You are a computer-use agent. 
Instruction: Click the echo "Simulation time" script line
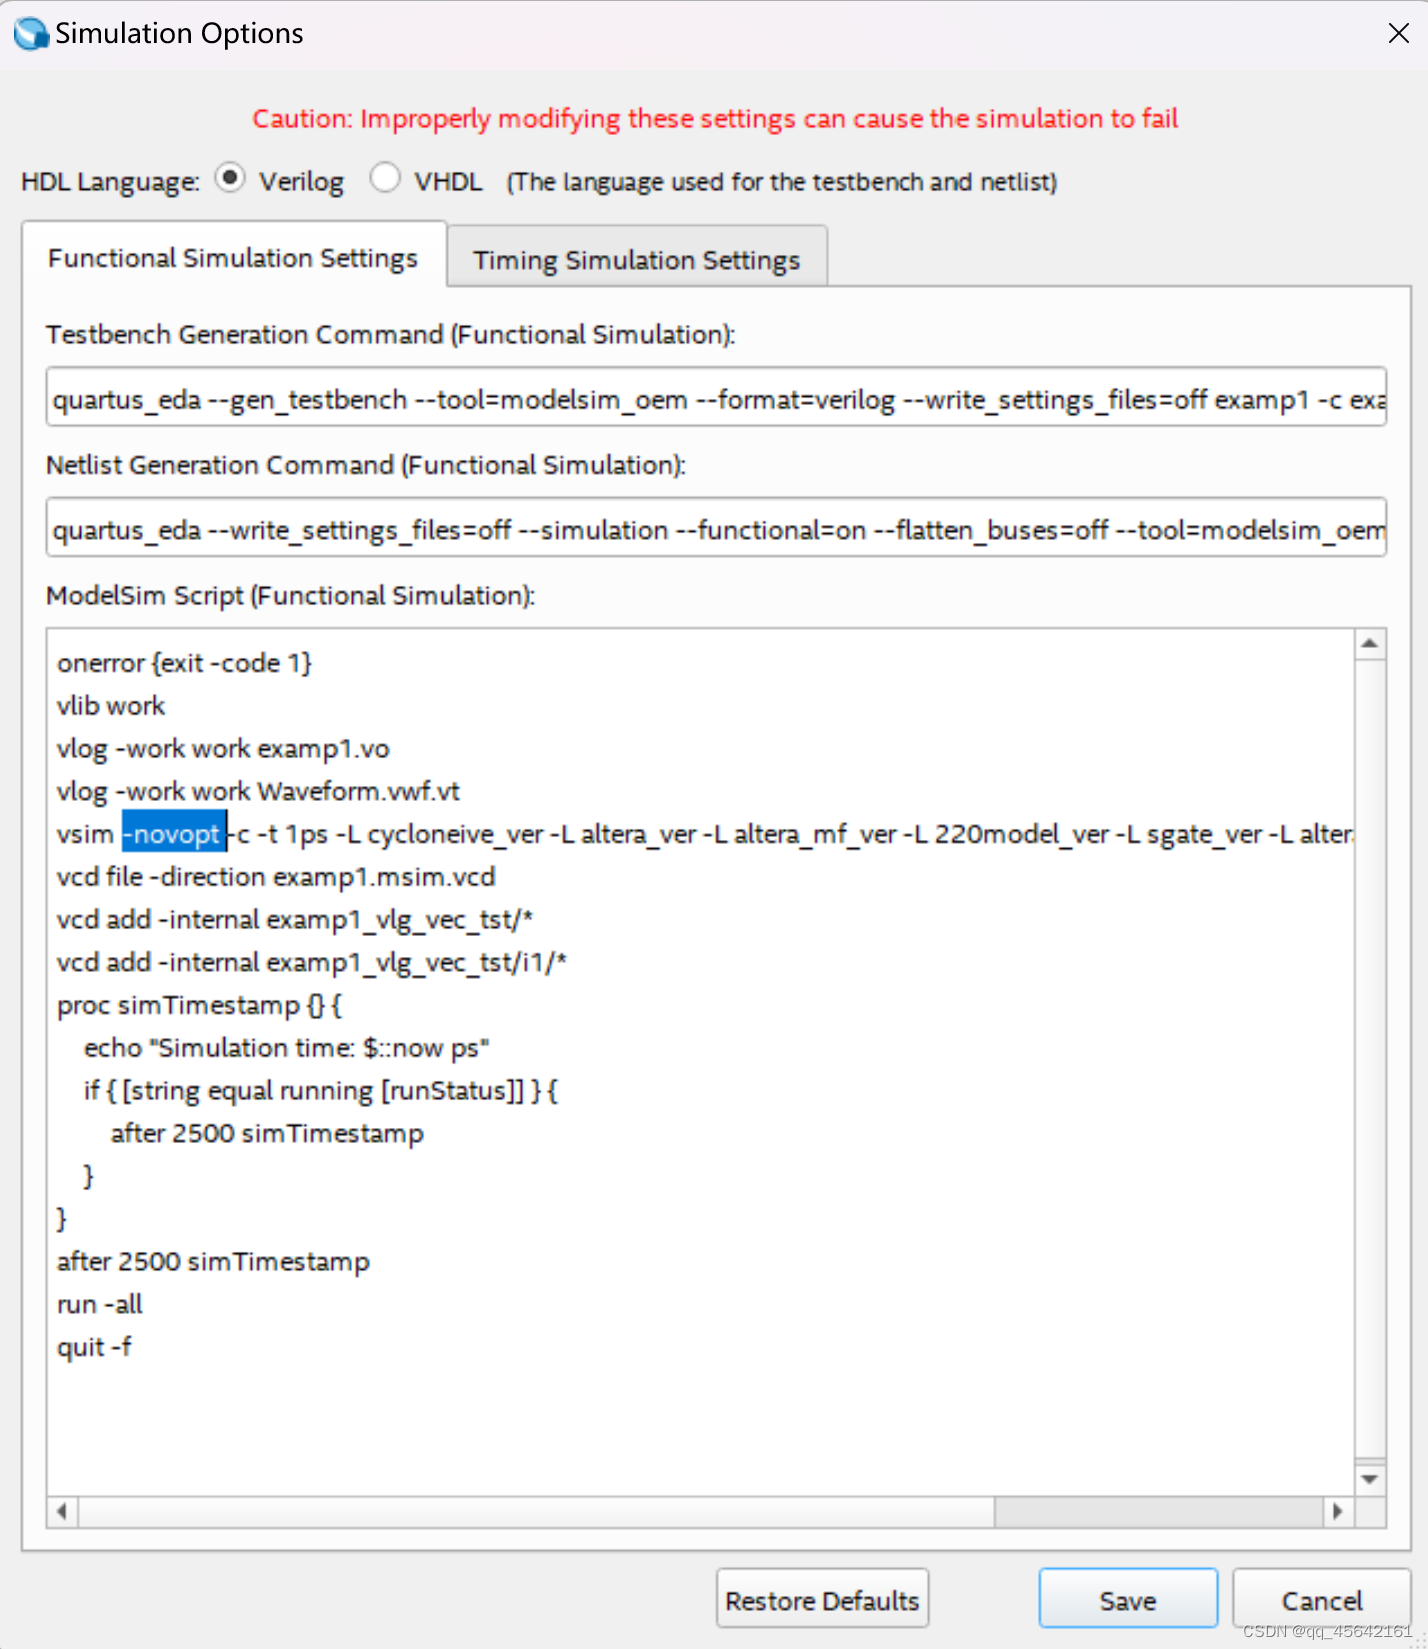coord(286,1048)
